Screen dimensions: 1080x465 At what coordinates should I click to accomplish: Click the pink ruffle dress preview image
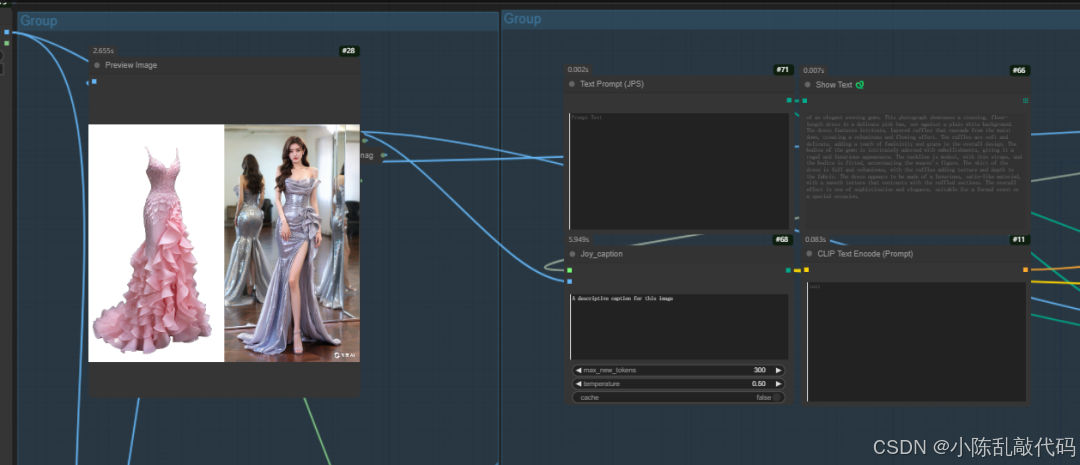pyautogui.click(x=156, y=242)
